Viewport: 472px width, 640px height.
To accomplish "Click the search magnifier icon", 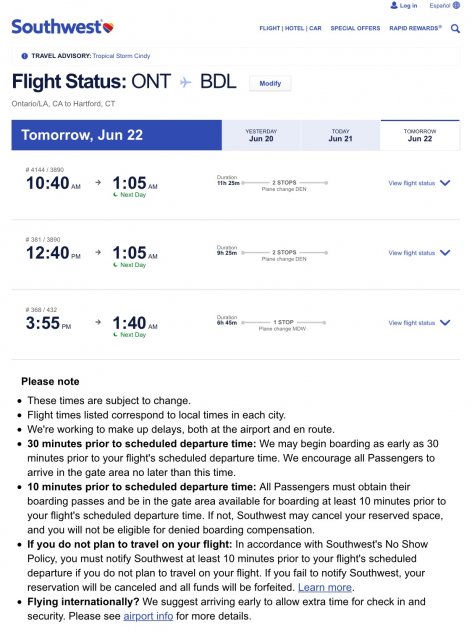I will (x=455, y=28).
